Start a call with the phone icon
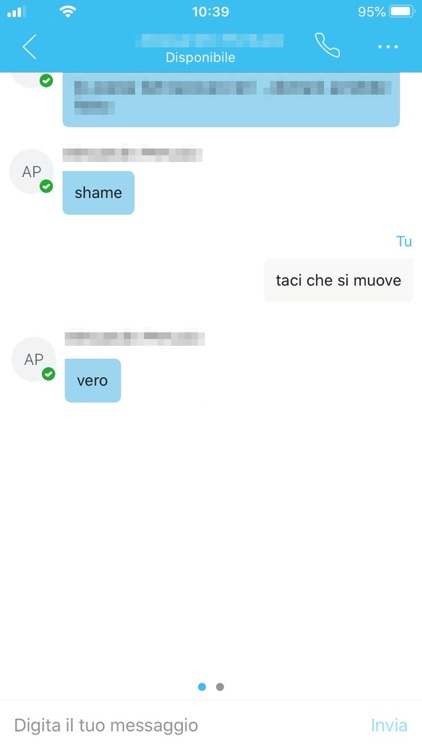 click(328, 46)
